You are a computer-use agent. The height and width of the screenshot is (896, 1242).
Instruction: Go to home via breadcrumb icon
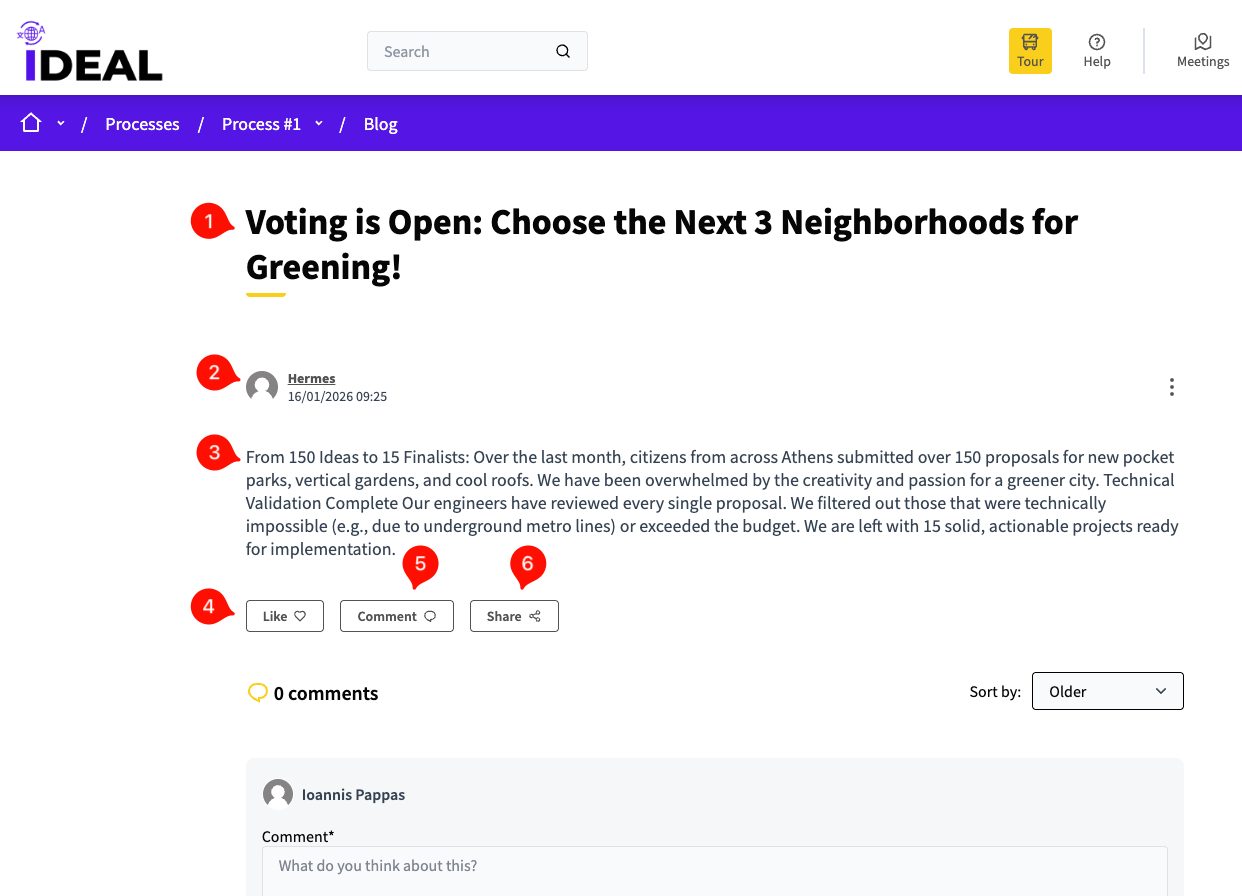click(x=31, y=123)
